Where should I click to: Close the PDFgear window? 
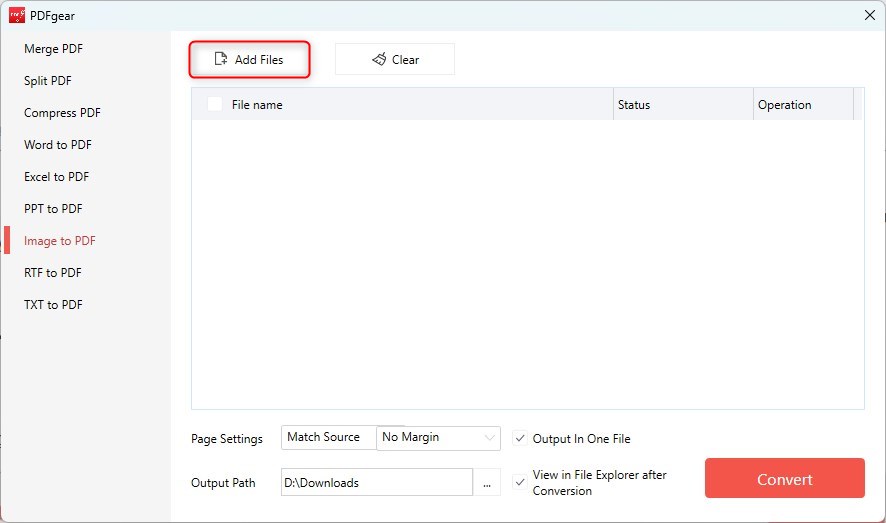pyautogui.click(x=870, y=15)
